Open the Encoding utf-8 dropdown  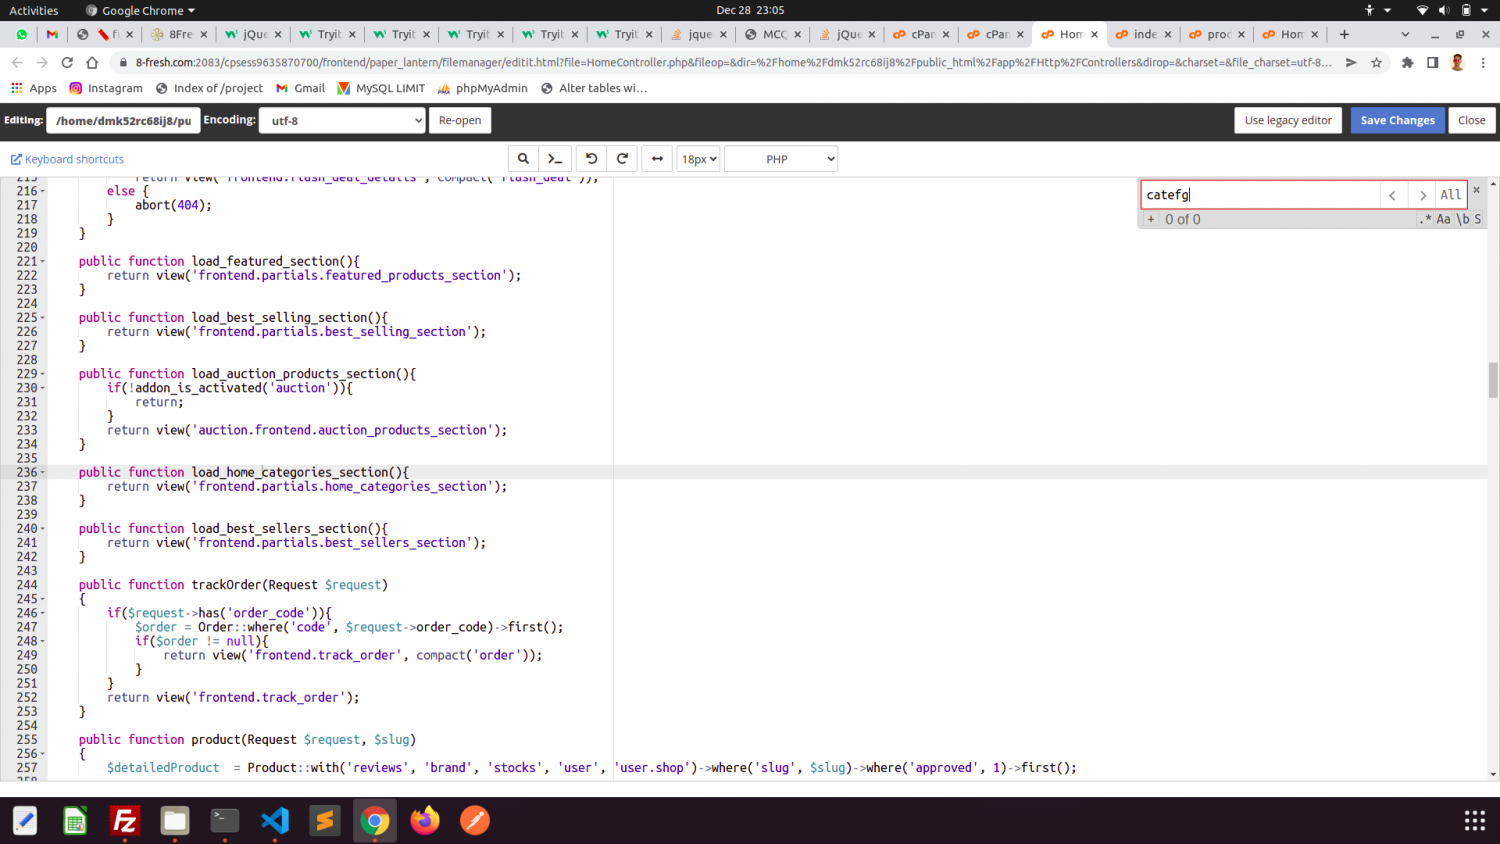343,121
